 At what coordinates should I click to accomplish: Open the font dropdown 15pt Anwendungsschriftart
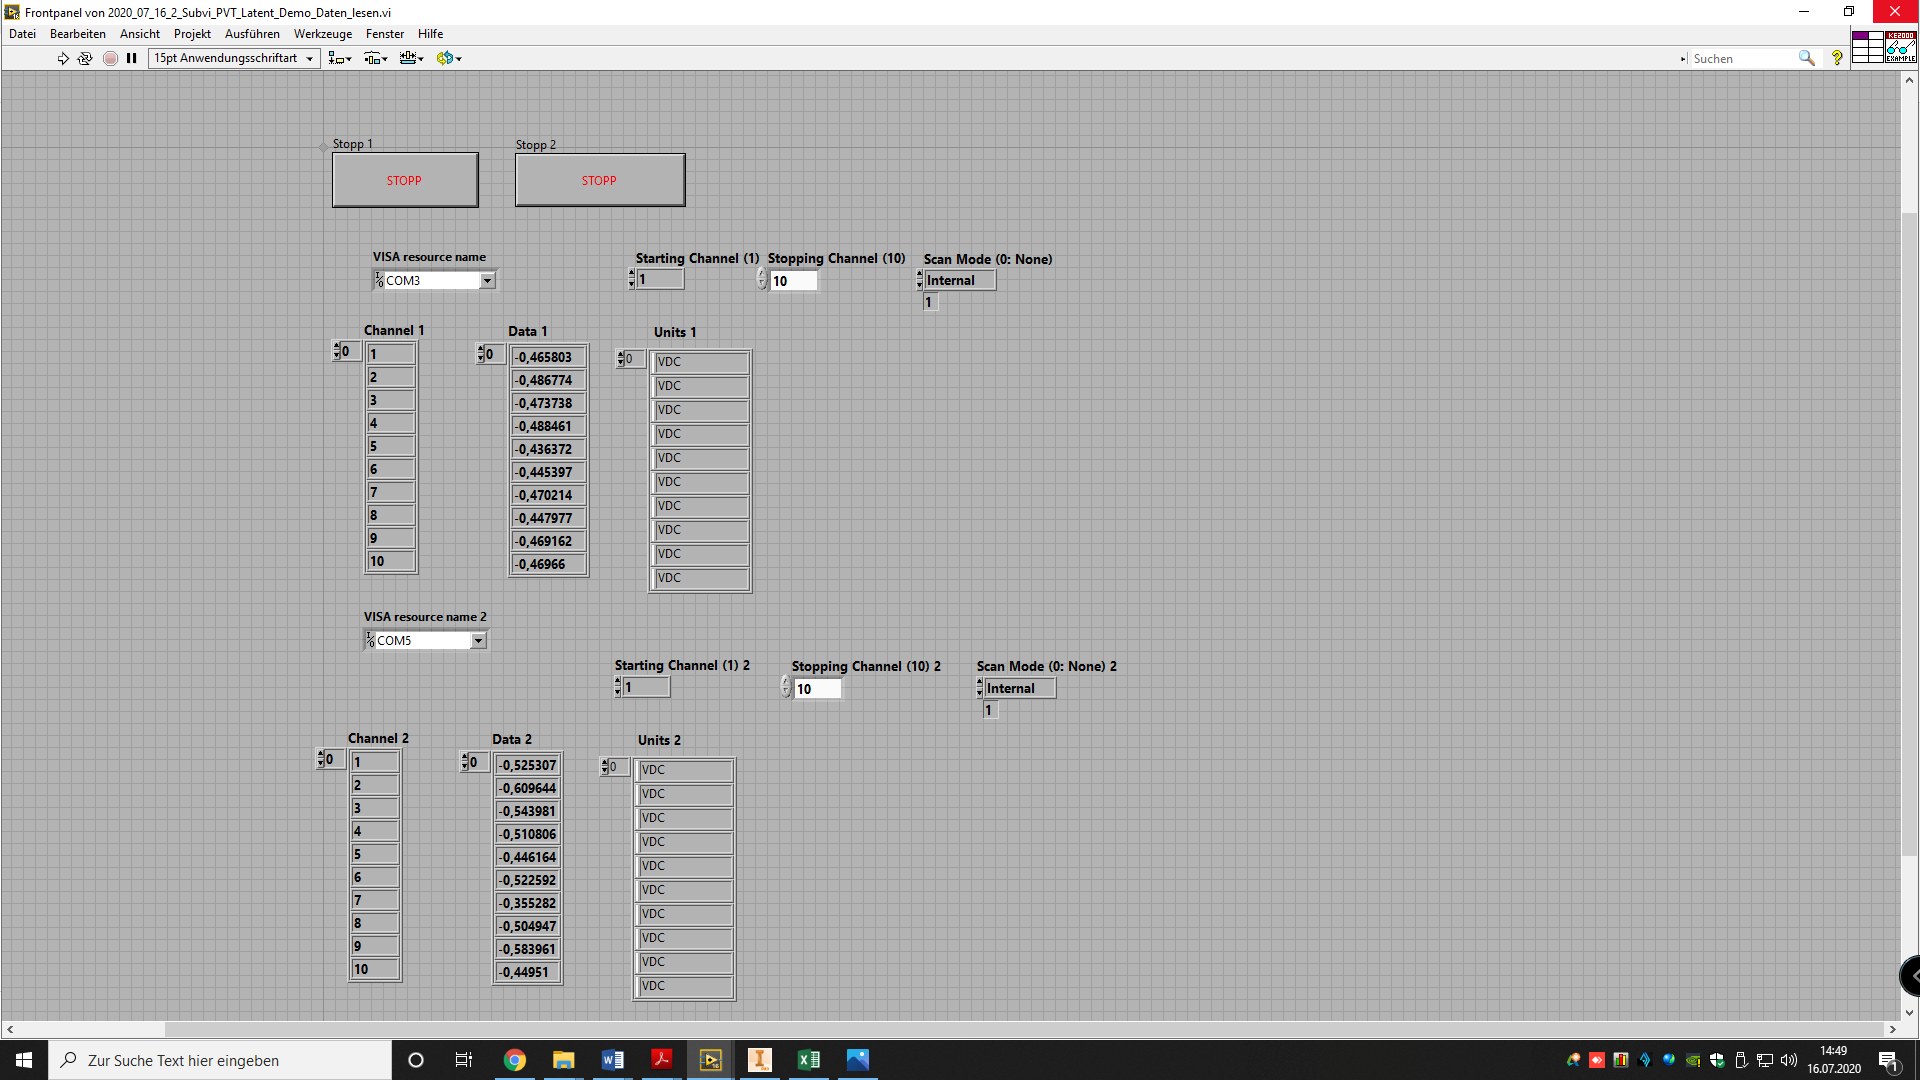pyautogui.click(x=234, y=59)
